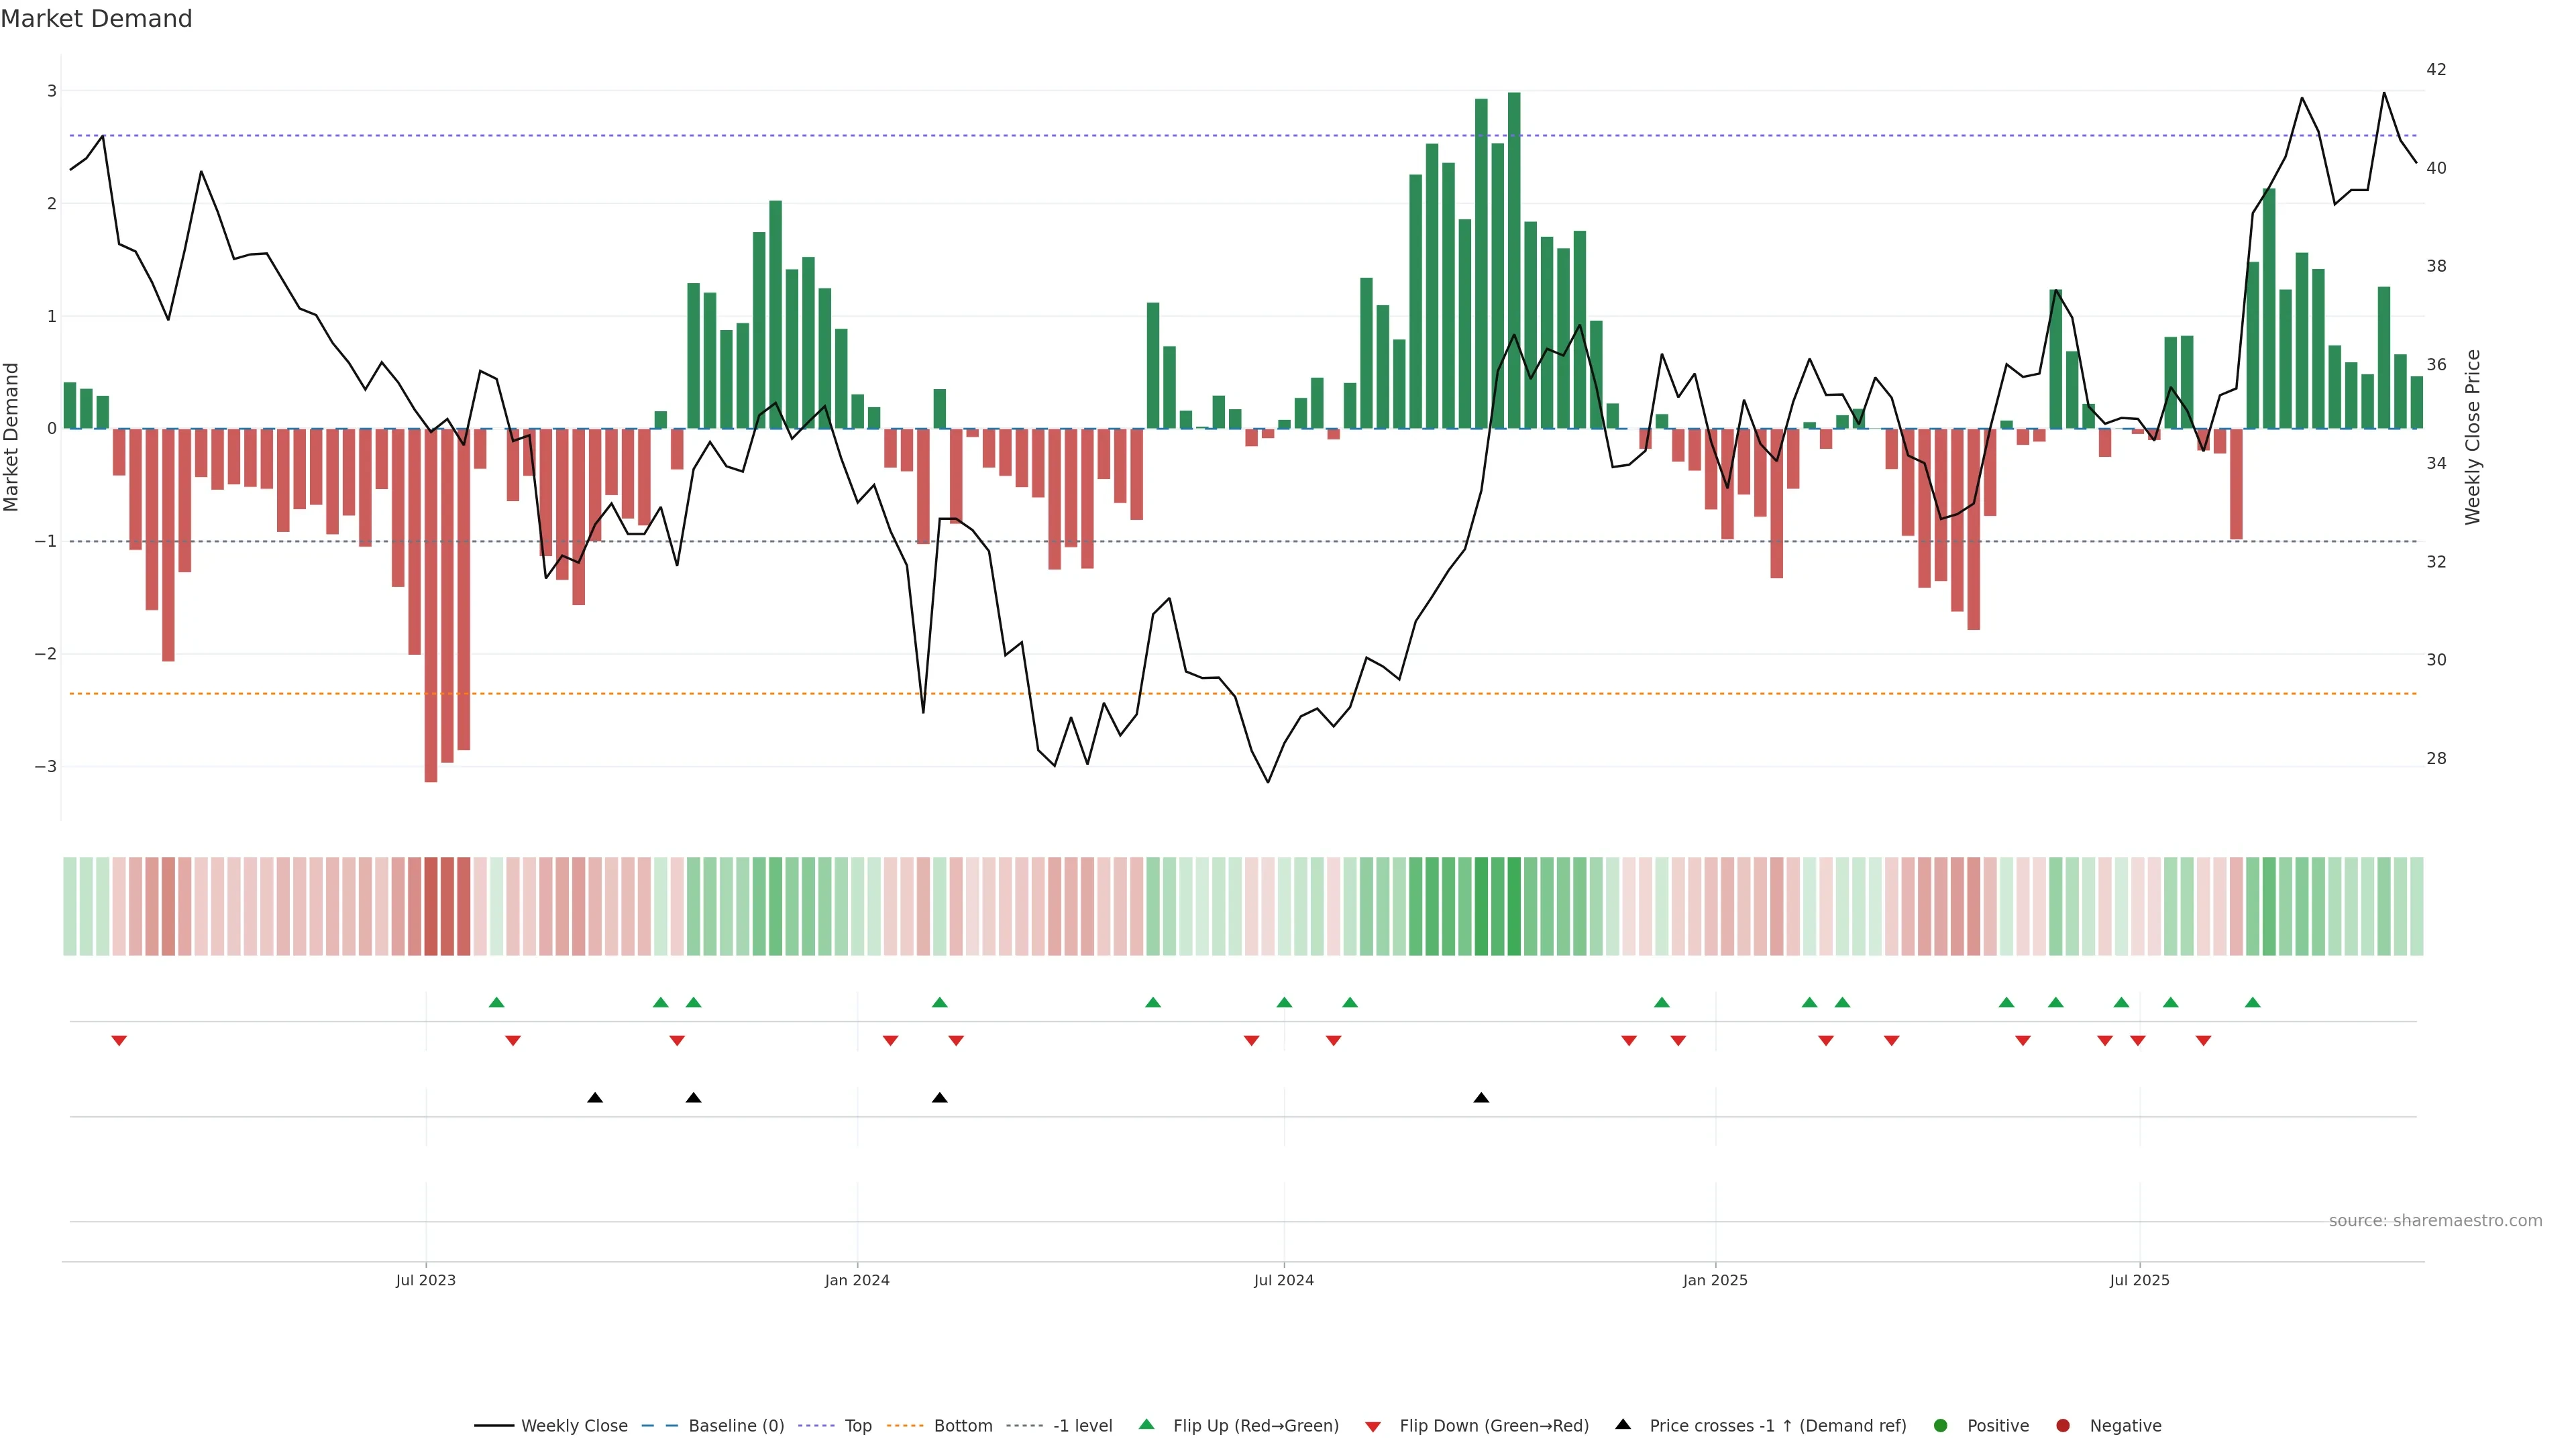
Task: Click the black Price crosses -1 legend triangle
Action: click(x=1623, y=1424)
